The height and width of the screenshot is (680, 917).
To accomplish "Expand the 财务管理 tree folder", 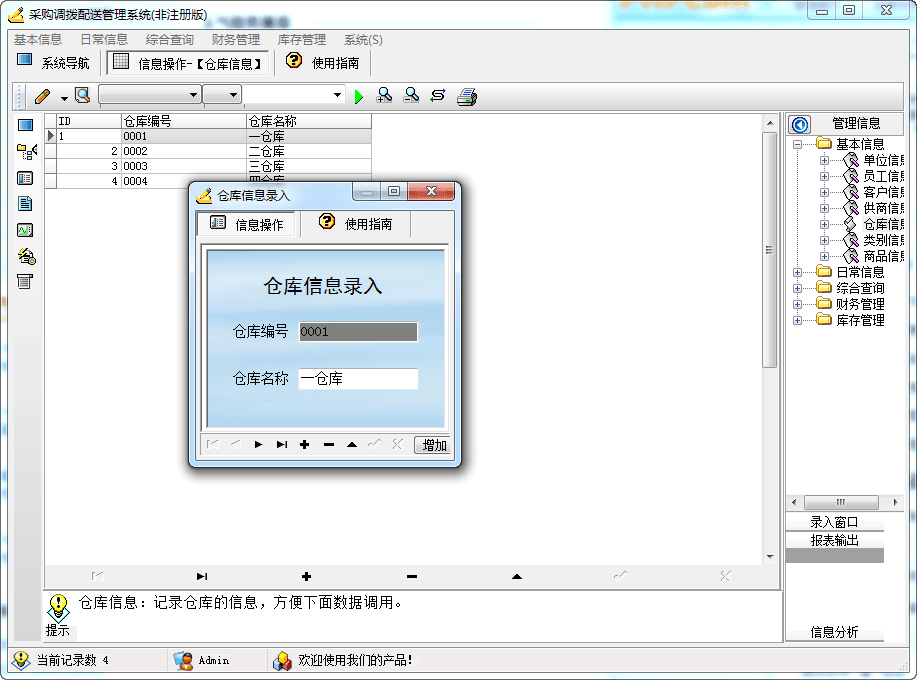I will coord(798,304).
